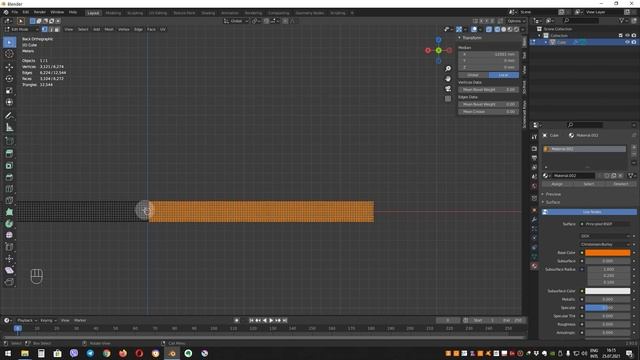Image resolution: width=640 pixels, height=360 pixels.
Task: Choose the Shear tool
Action: (x=9, y=270)
